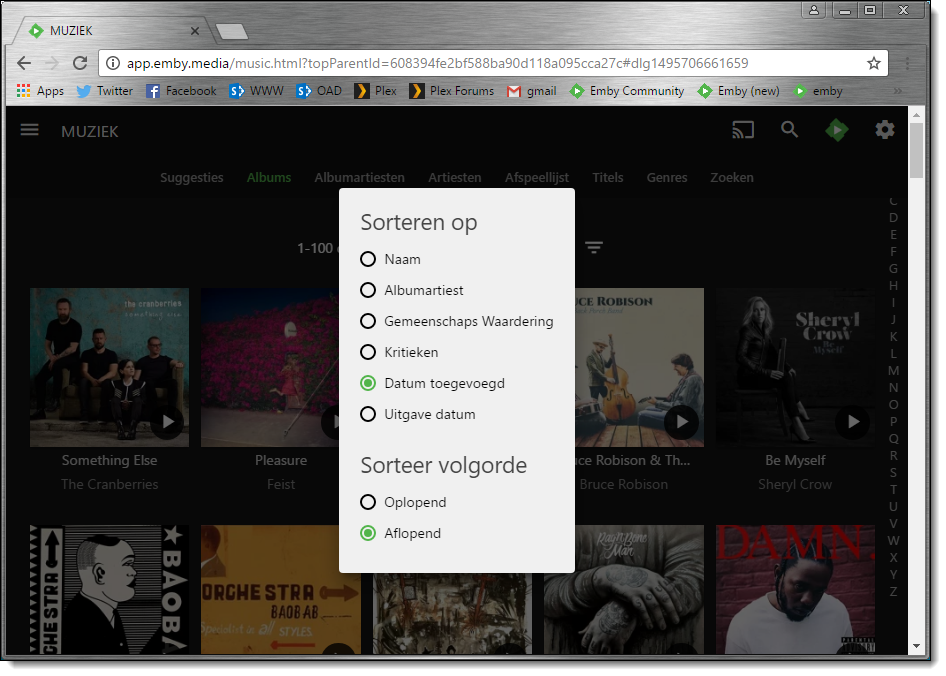Image resolution: width=946 pixels, height=676 pixels.
Task: View site information icon in address bar
Action: pos(112,63)
